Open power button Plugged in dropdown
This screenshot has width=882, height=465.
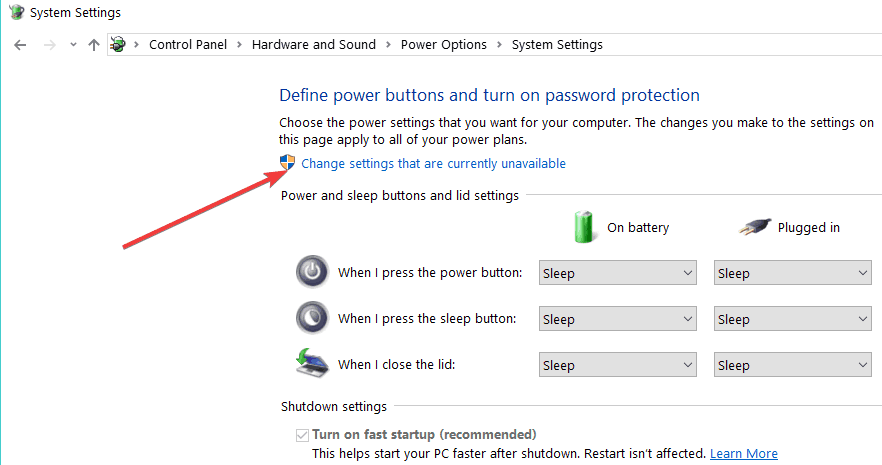tap(793, 273)
